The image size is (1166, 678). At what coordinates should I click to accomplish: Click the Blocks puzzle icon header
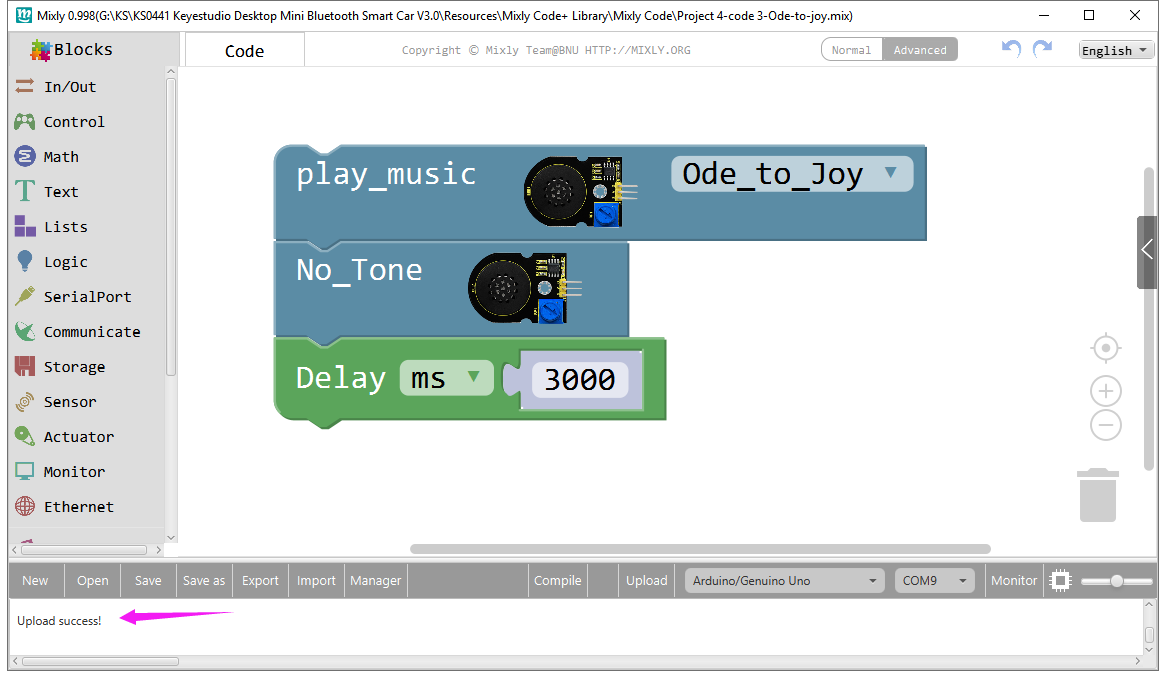(x=41, y=50)
